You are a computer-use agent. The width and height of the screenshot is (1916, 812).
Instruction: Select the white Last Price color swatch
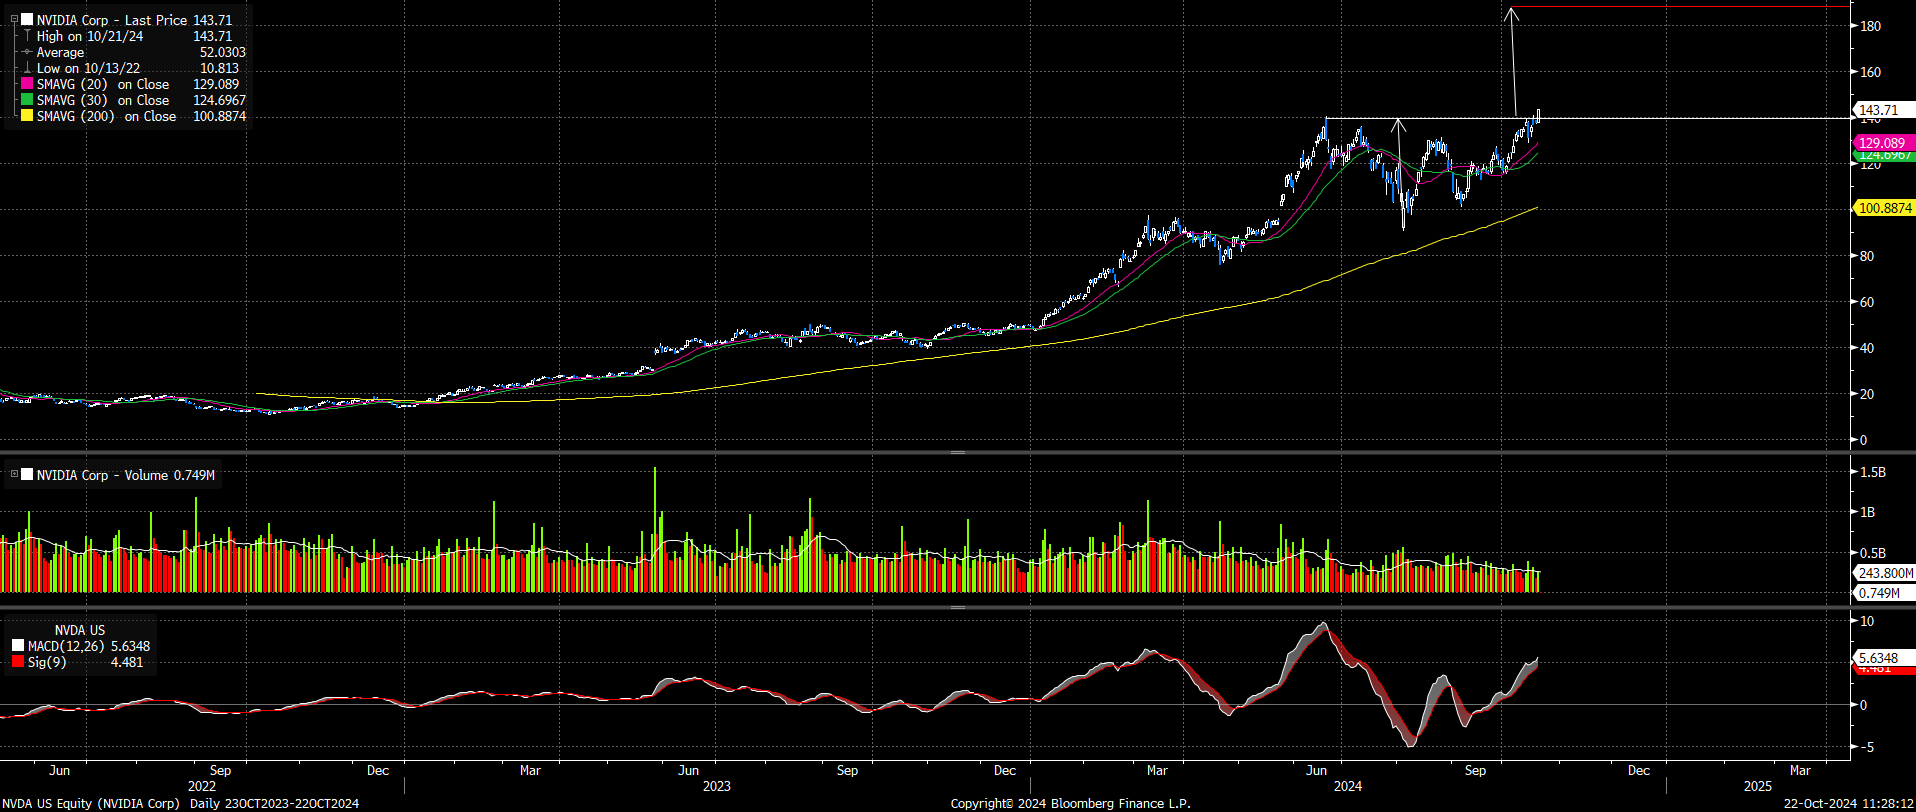point(28,20)
